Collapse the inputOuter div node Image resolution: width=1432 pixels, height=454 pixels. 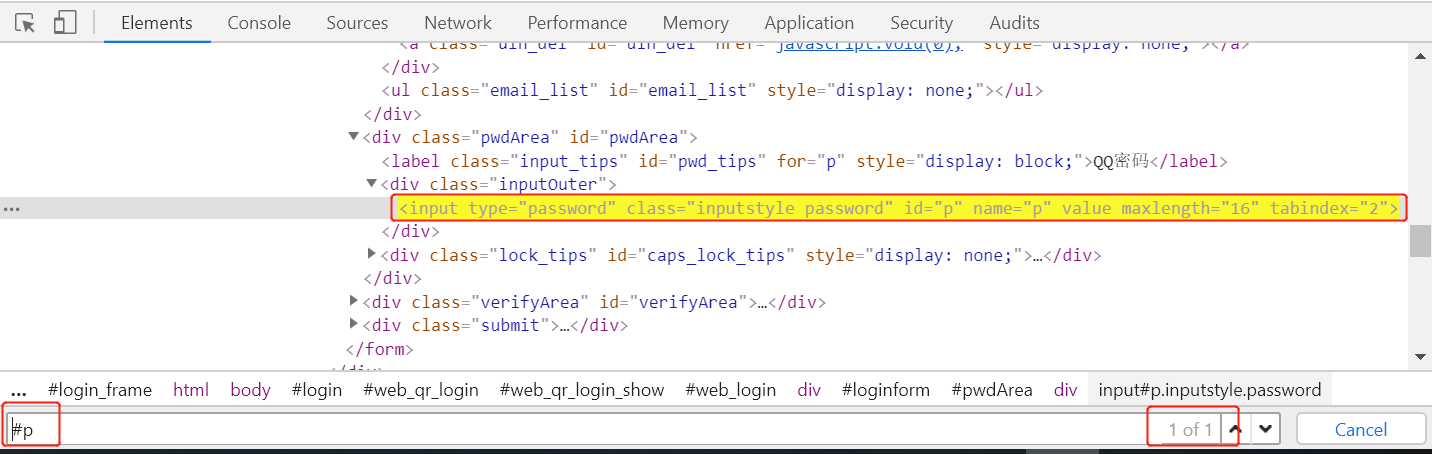pos(372,184)
